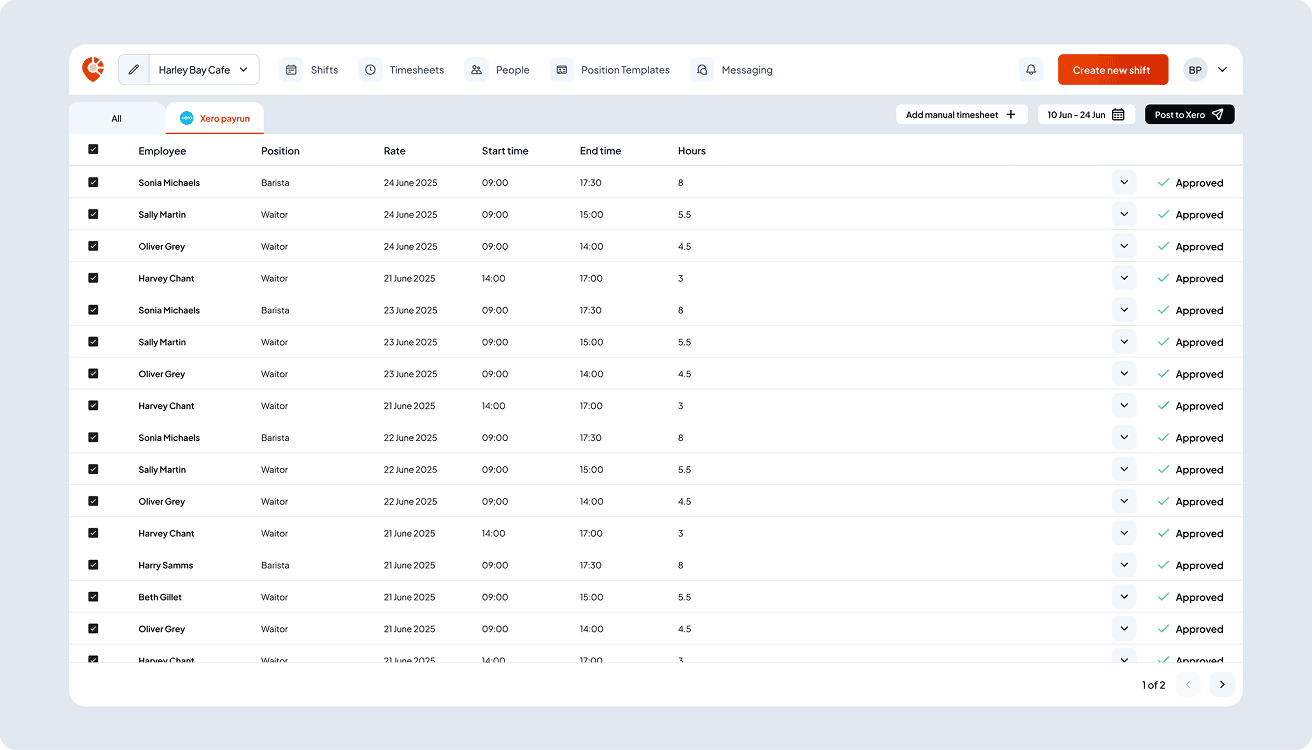Click the calendar icon beside 10 Jun – 24 Jun
Image resolution: width=1312 pixels, height=750 pixels.
click(1118, 115)
